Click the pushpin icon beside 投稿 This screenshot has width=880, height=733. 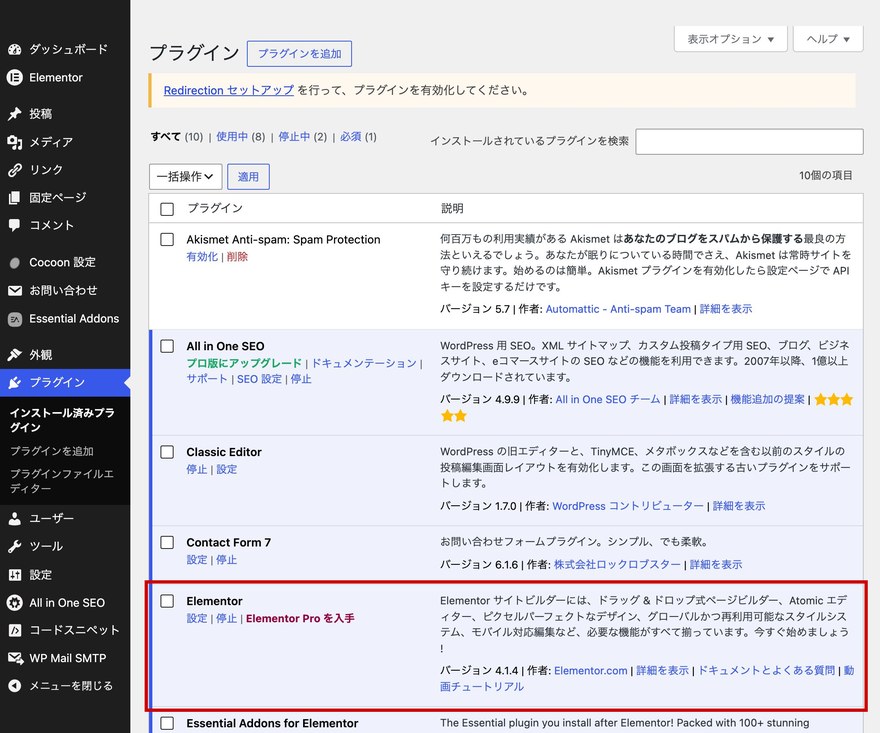point(15,113)
